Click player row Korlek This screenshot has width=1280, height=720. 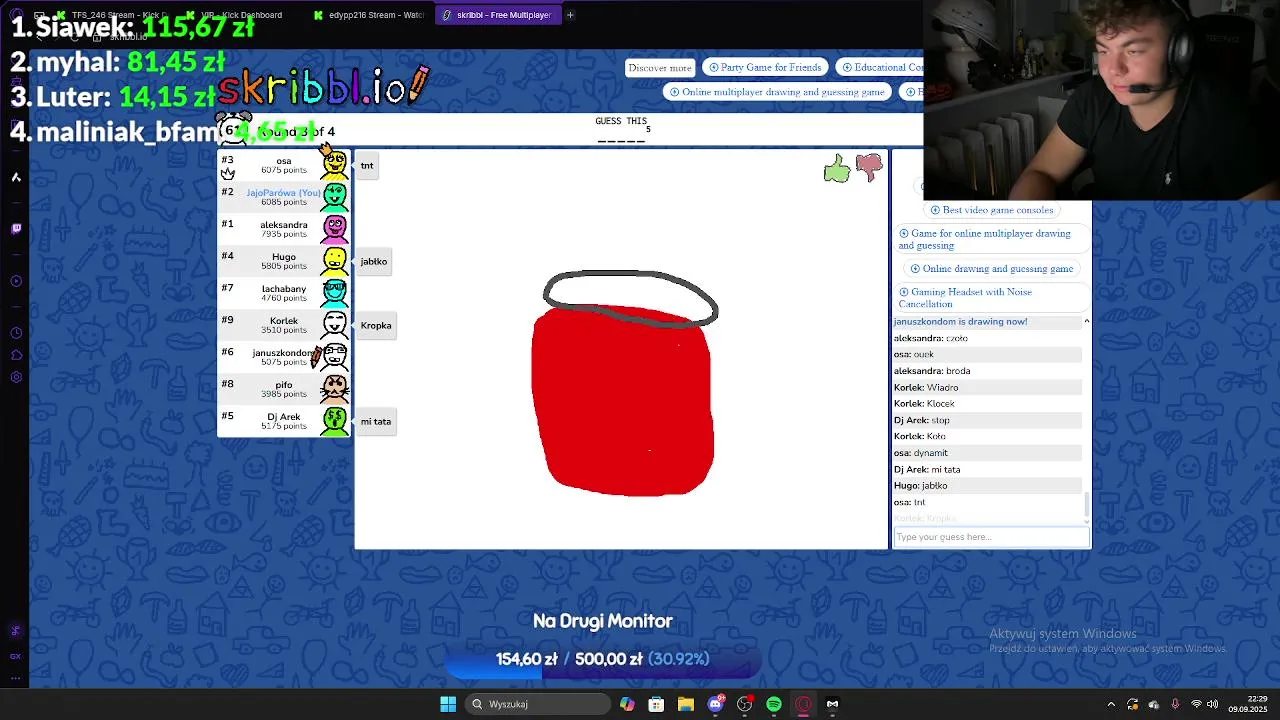pyautogui.click(x=284, y=325)
